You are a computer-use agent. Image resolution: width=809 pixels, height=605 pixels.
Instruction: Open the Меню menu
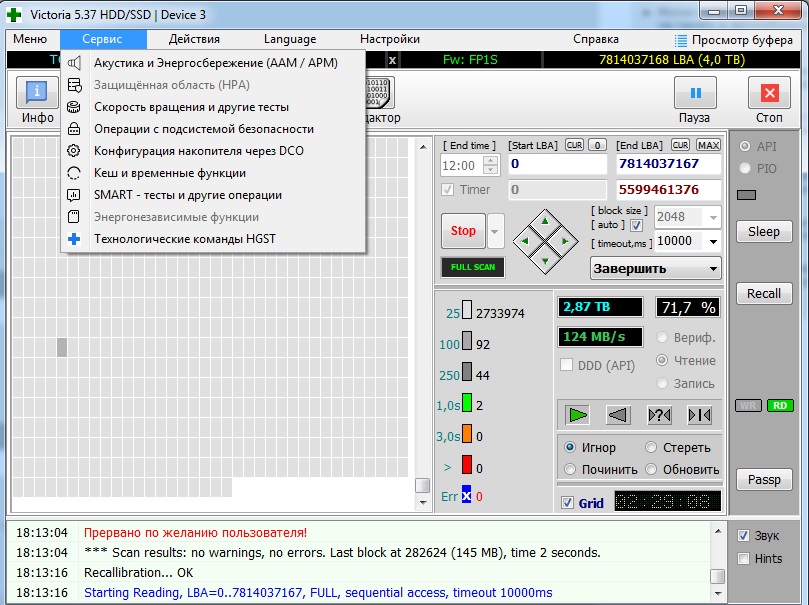(30, 39)
